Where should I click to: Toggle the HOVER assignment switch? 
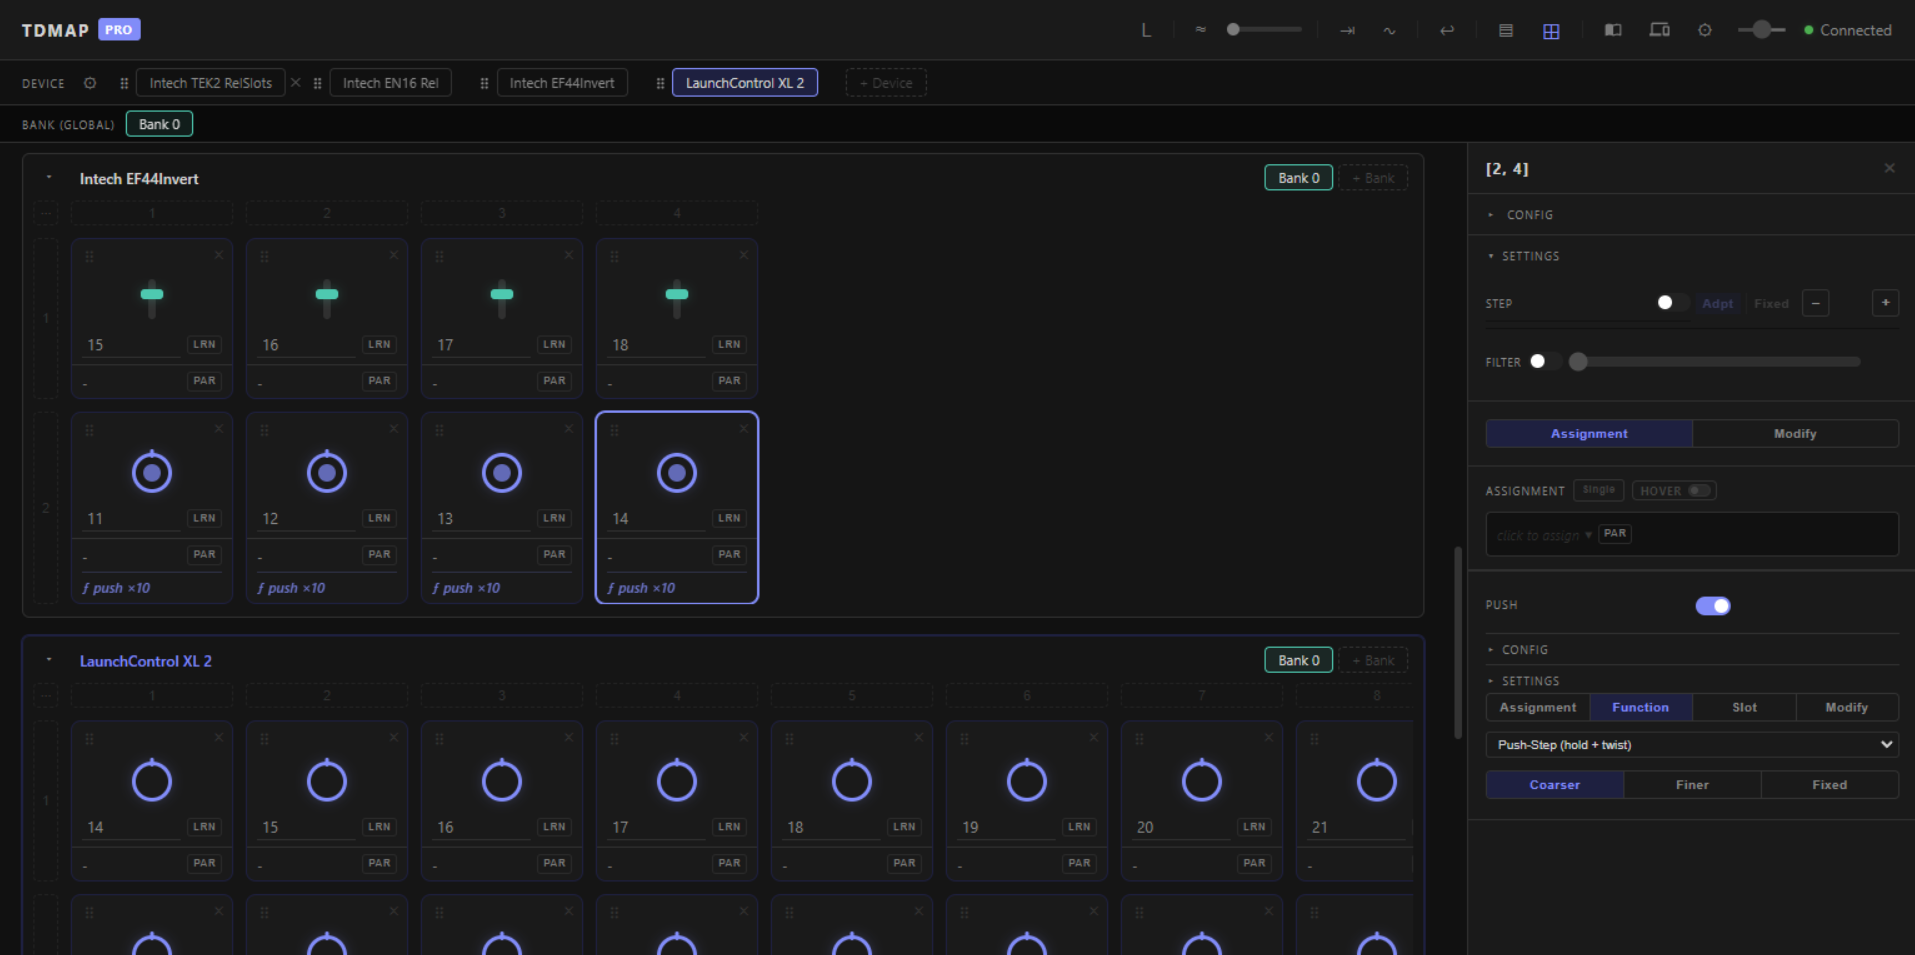pos(1699,490)
